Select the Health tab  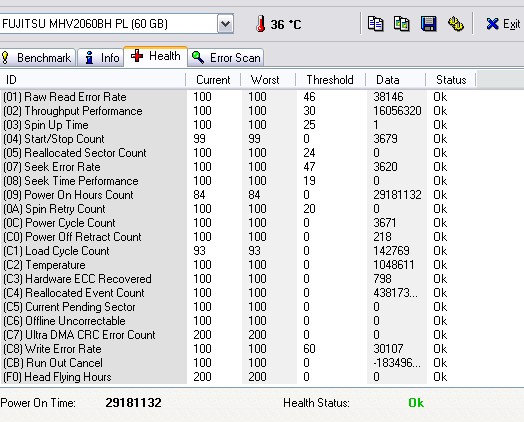(156, 56)
